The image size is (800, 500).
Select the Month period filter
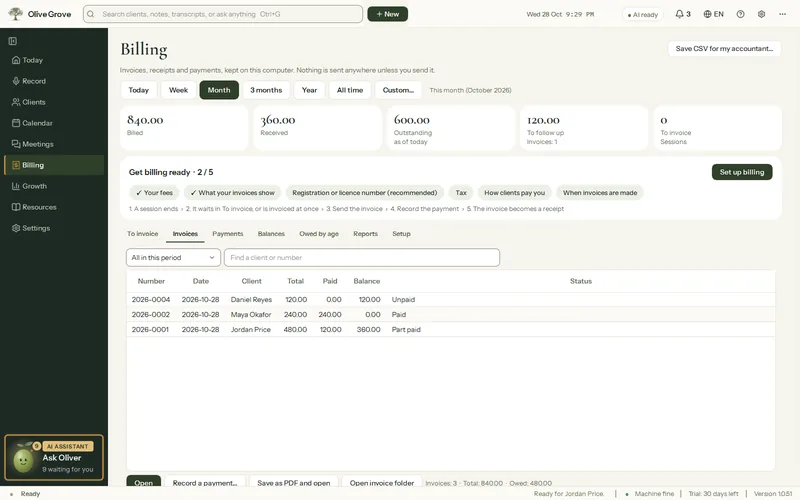coord(219,90)
